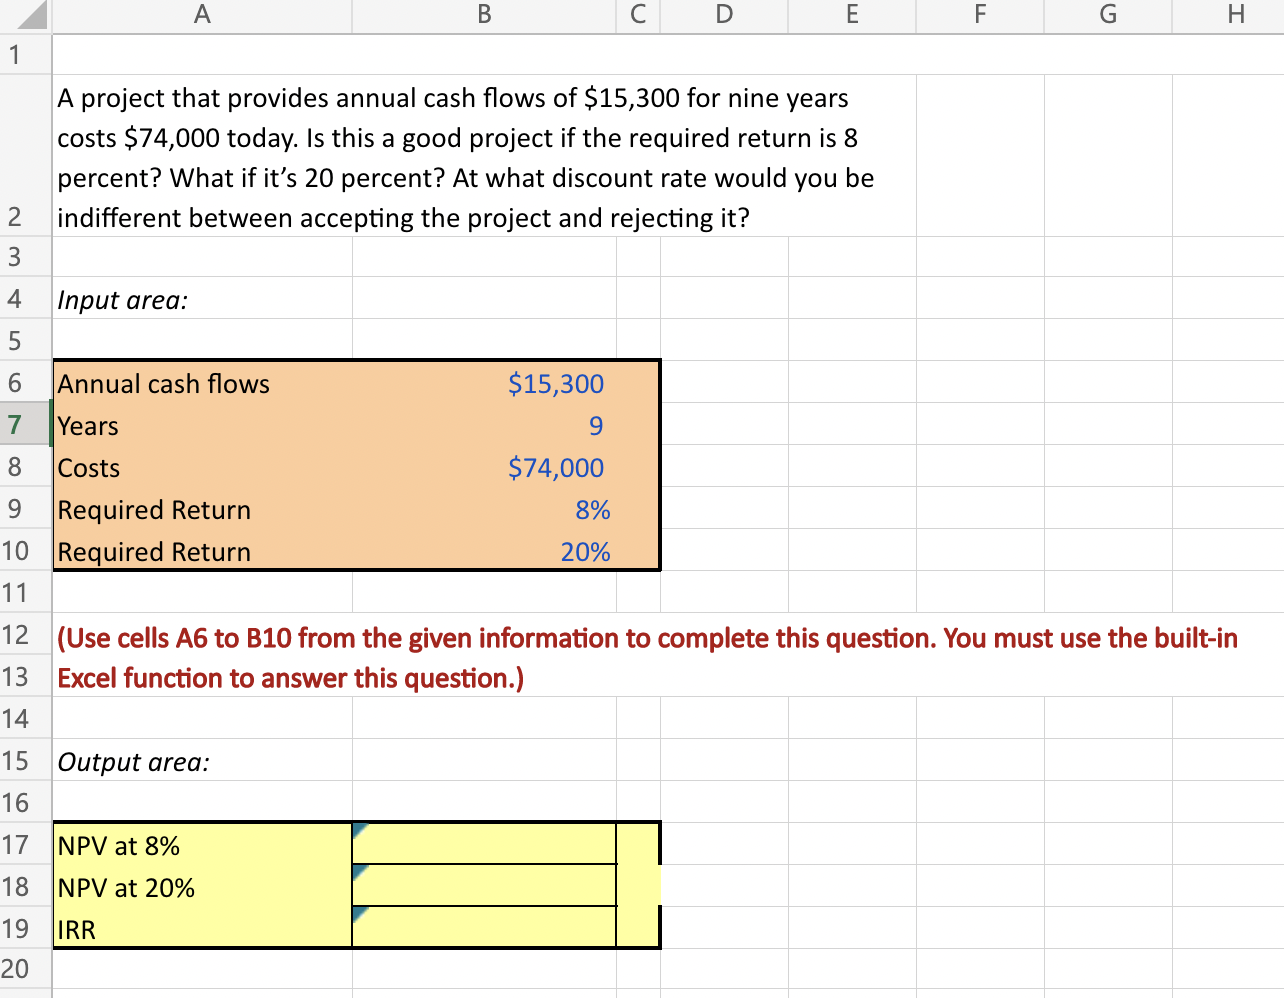Click the blue flag indicator in the IRR cell
This screenshot has height=998, width=1284.
click(358, 913)
